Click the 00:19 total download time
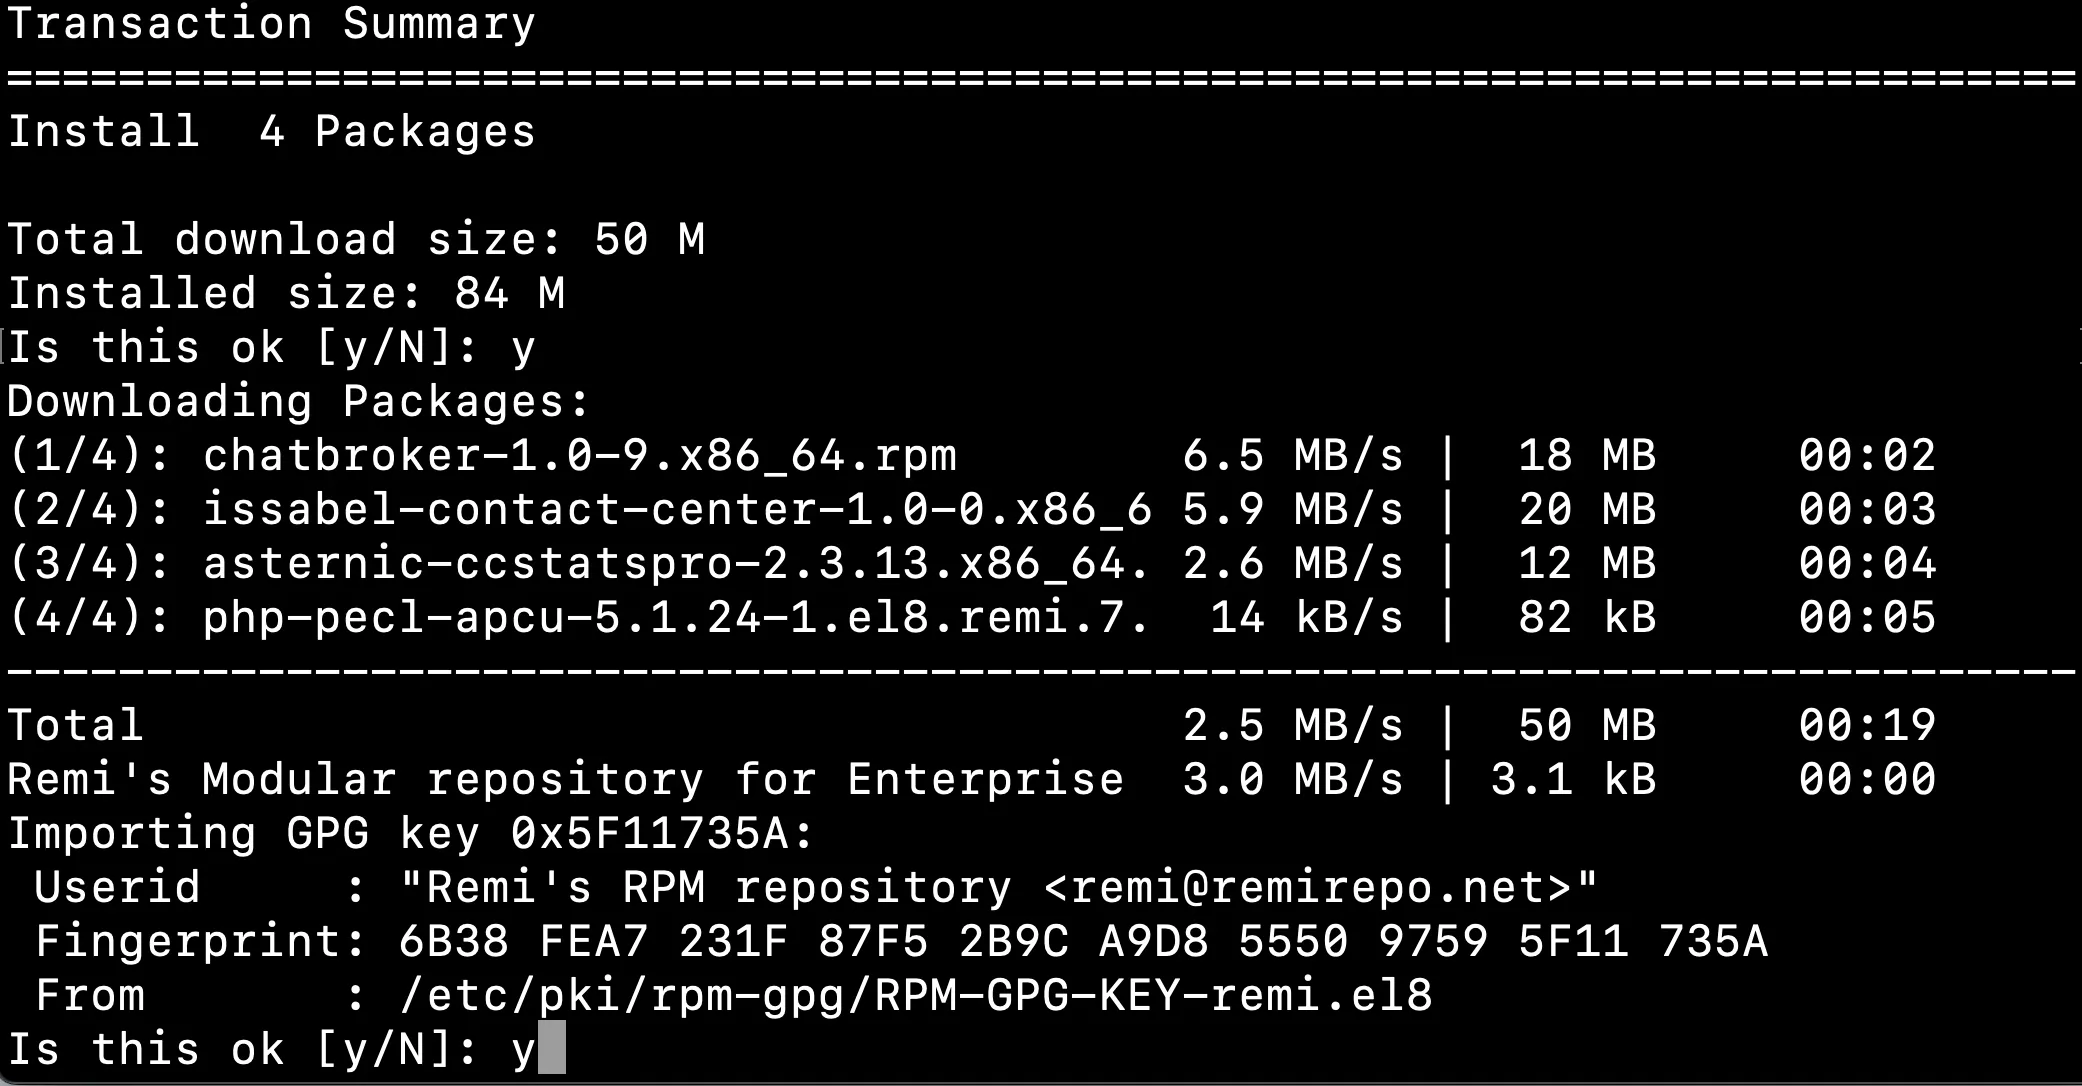This screenshot has height=1086, width=2082. coord(1866,726)
